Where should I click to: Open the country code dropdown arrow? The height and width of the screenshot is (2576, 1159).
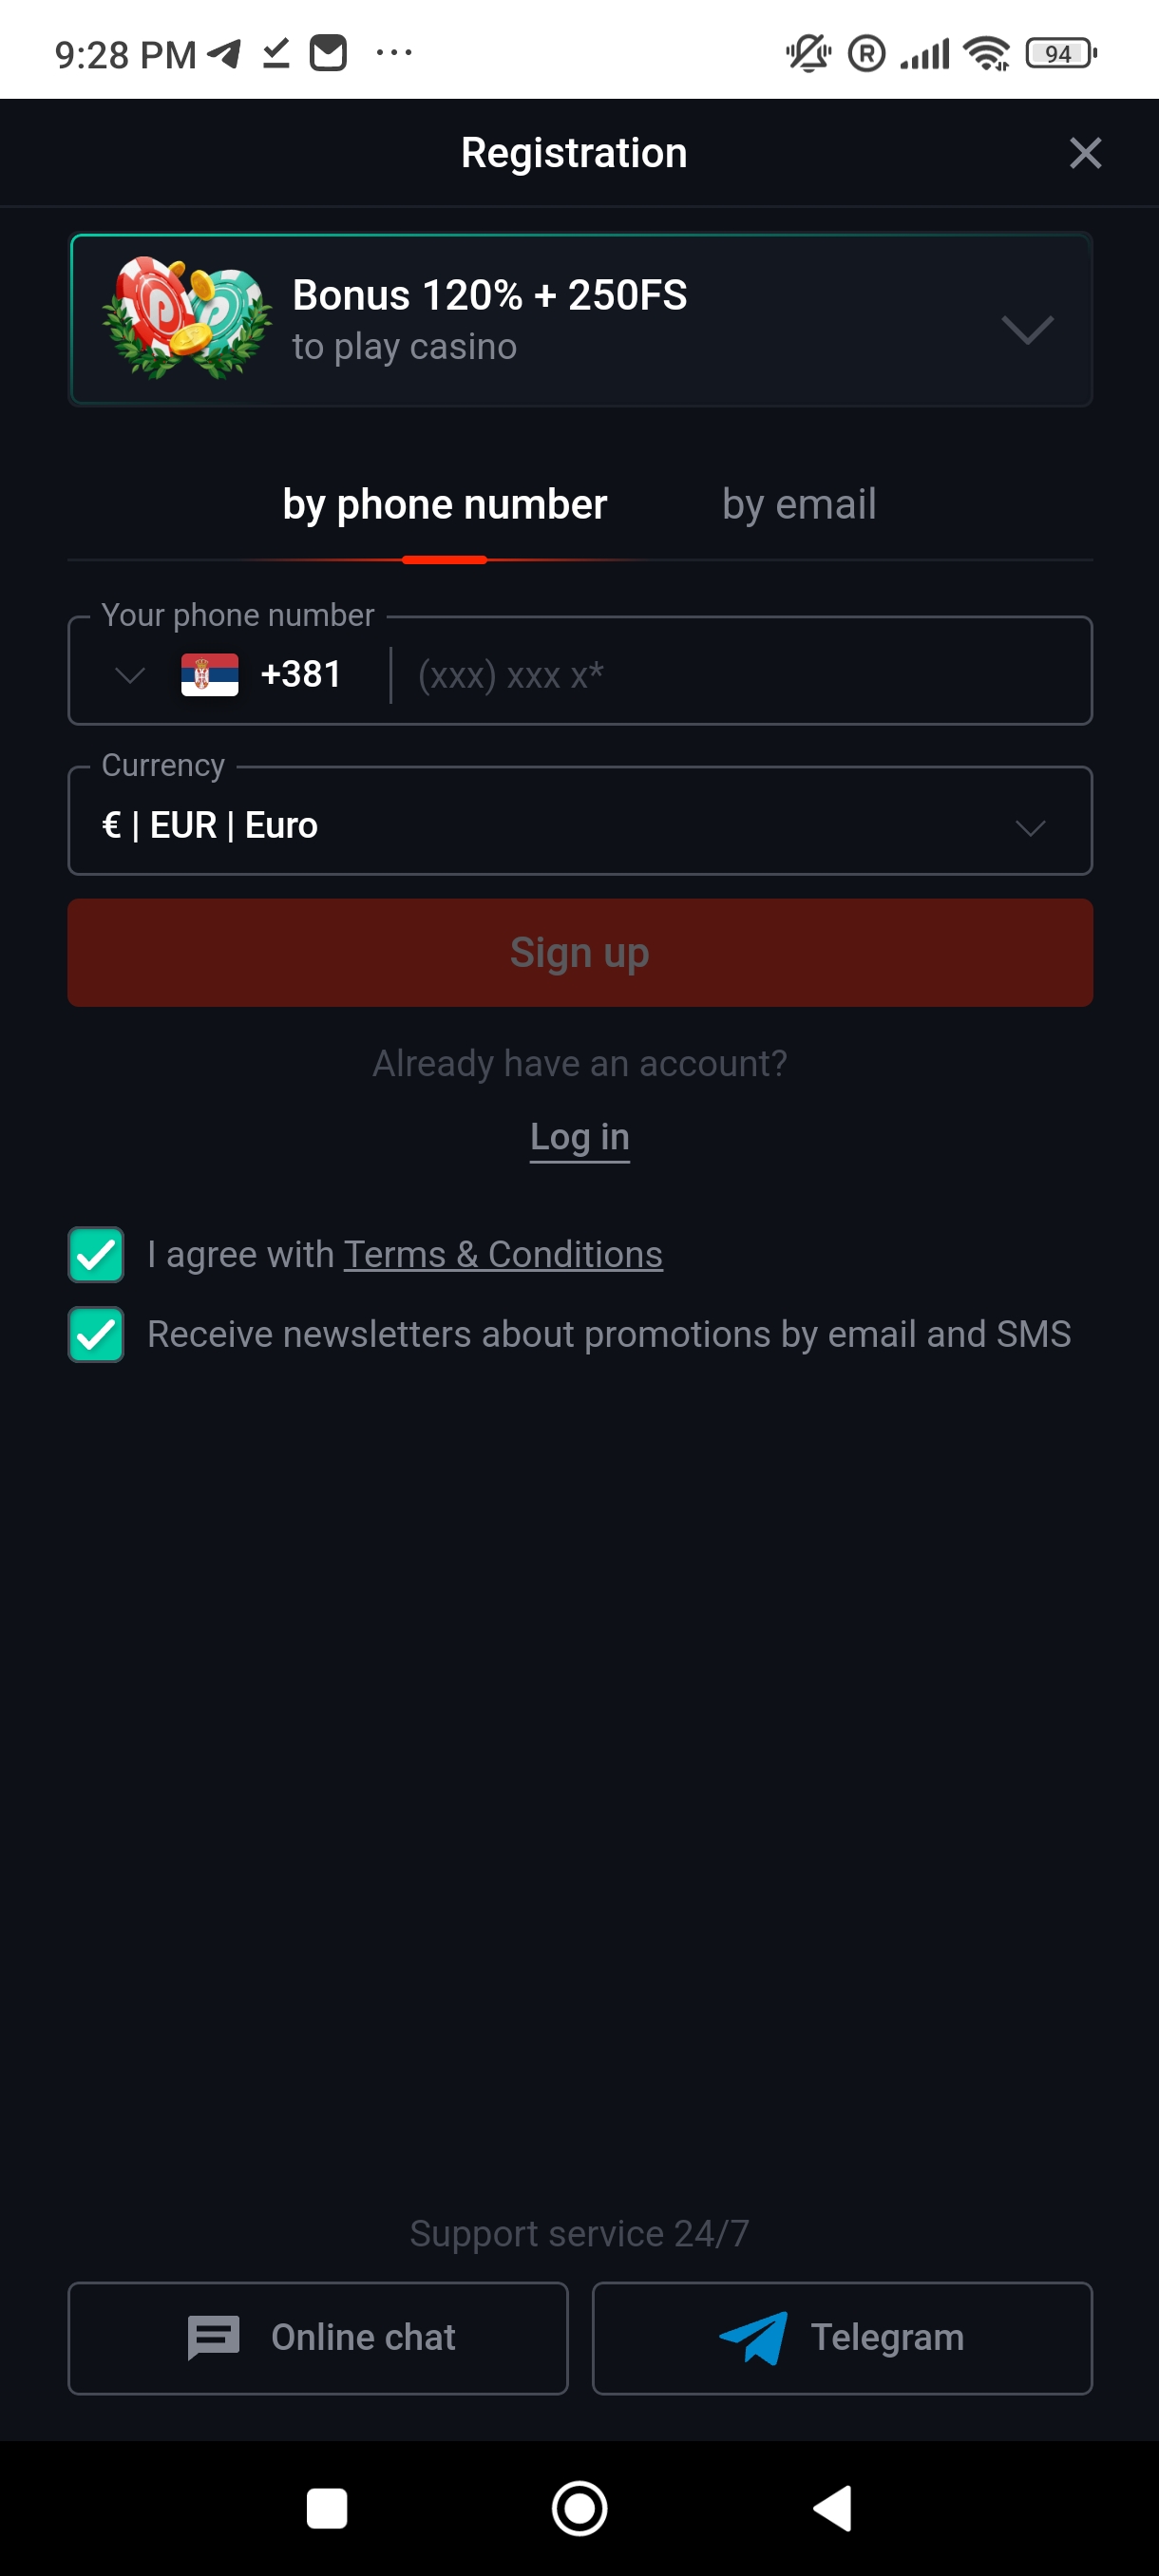130,675
